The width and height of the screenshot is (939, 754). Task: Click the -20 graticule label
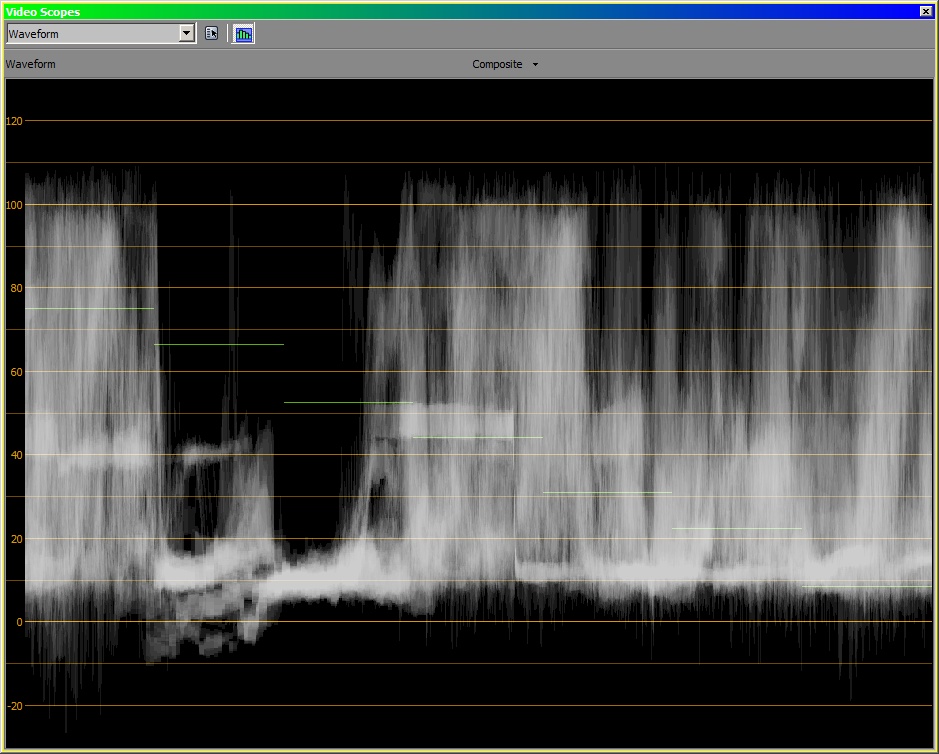click(13, 706)
